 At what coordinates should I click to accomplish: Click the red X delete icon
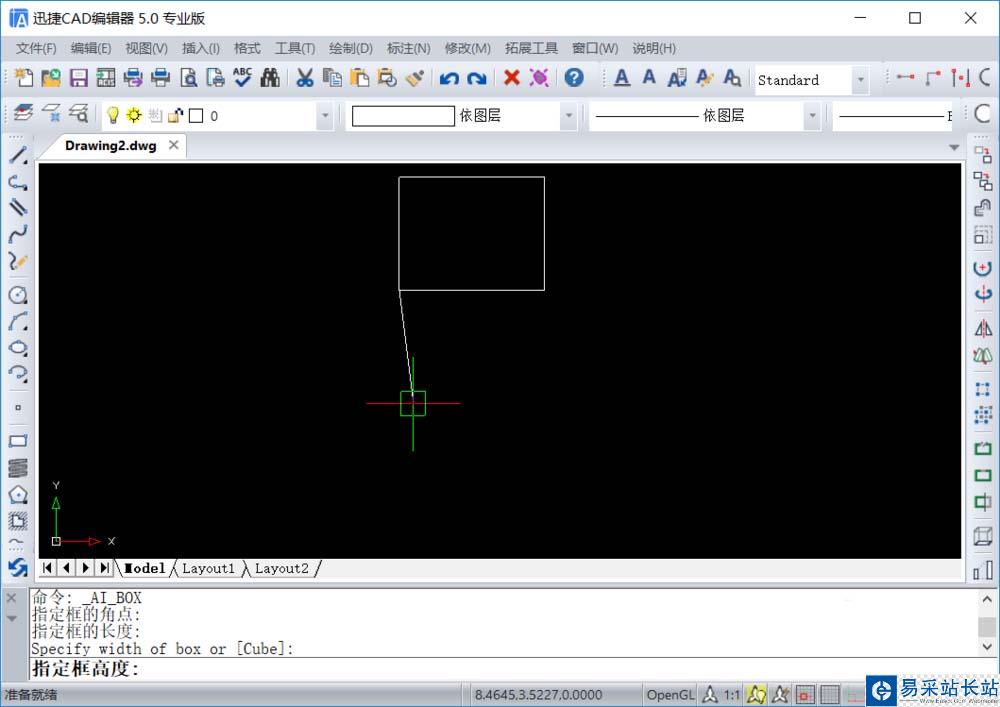[512, 78]
